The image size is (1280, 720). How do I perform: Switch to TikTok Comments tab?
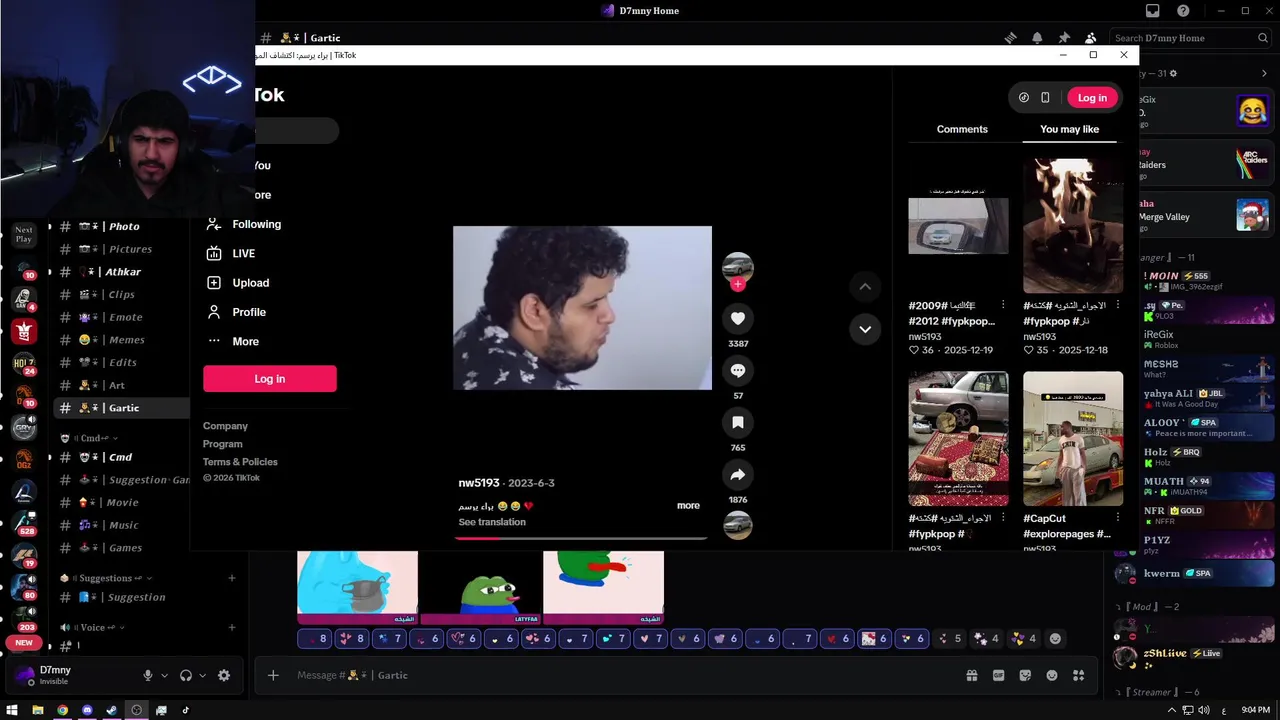[962, 129]
